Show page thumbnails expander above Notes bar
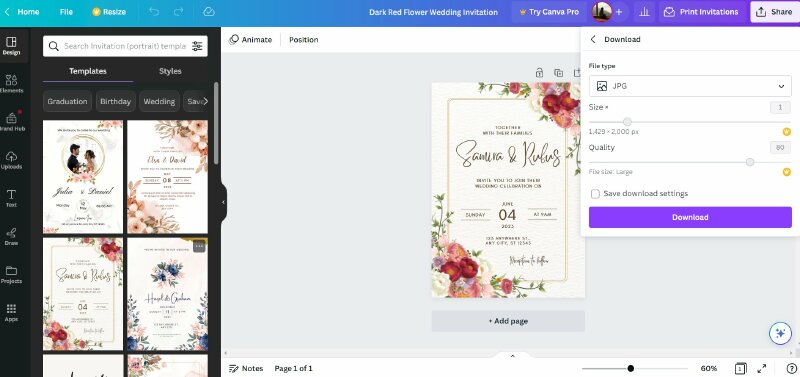Image resolution: width=800 pixels, height=377 pixels. (x=512, y=356)
